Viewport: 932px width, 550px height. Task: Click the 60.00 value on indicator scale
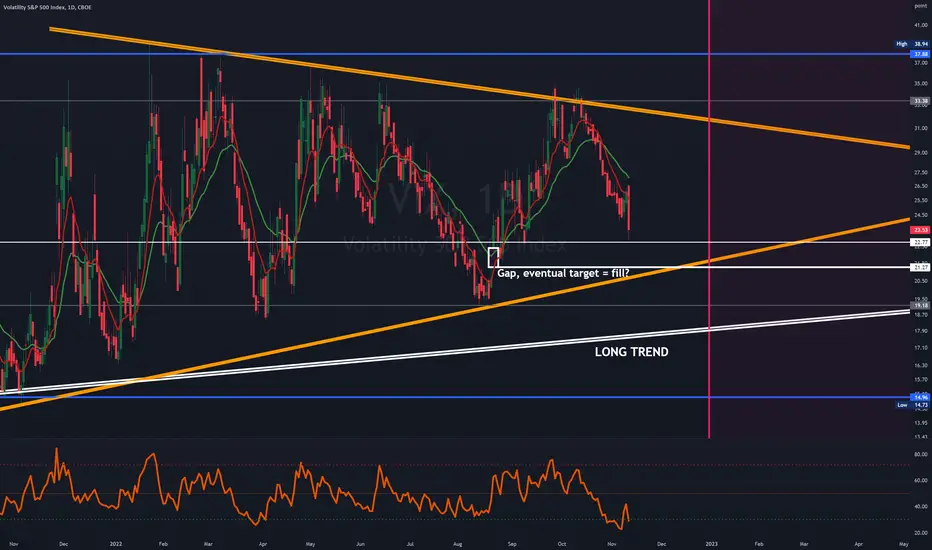[x=921, y=480]
